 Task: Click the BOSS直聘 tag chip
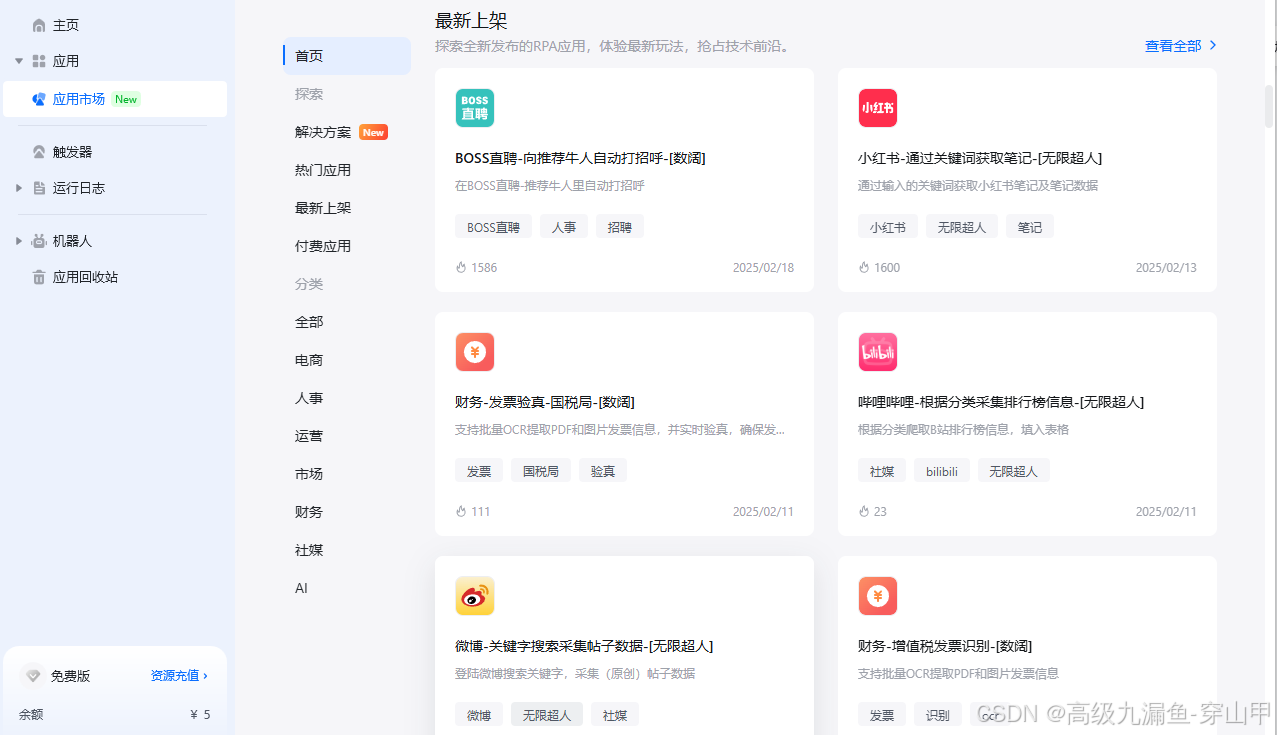click(493, 227)
